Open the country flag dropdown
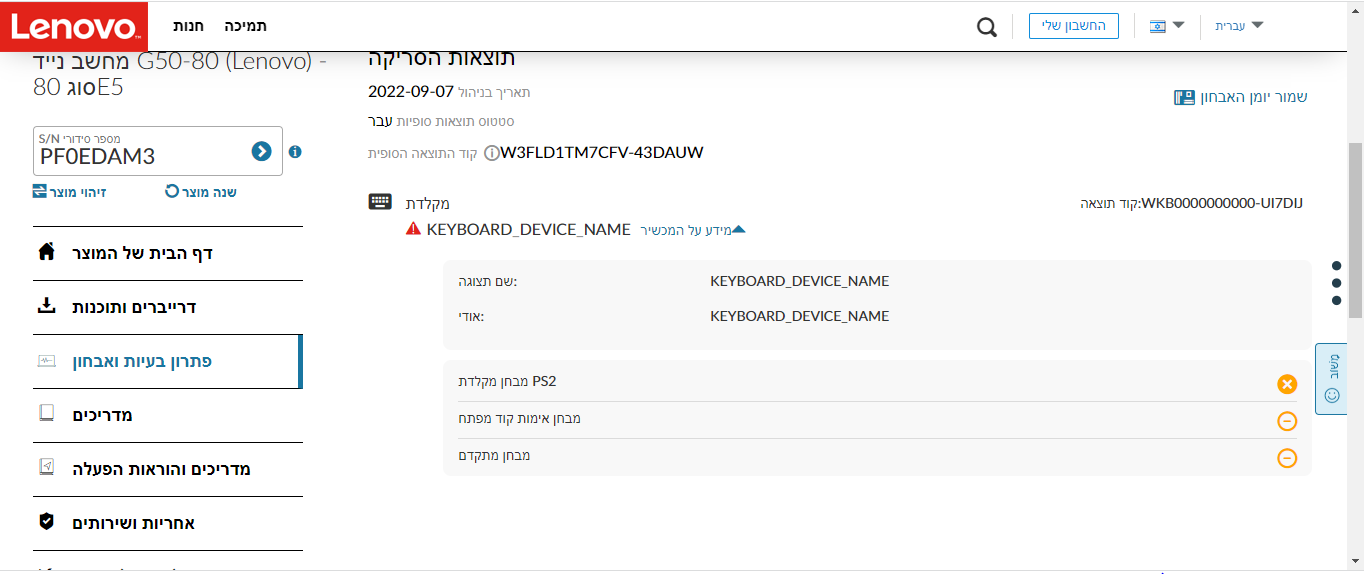The height and width of the screenshot is (574, 1364). (1167, 26)
